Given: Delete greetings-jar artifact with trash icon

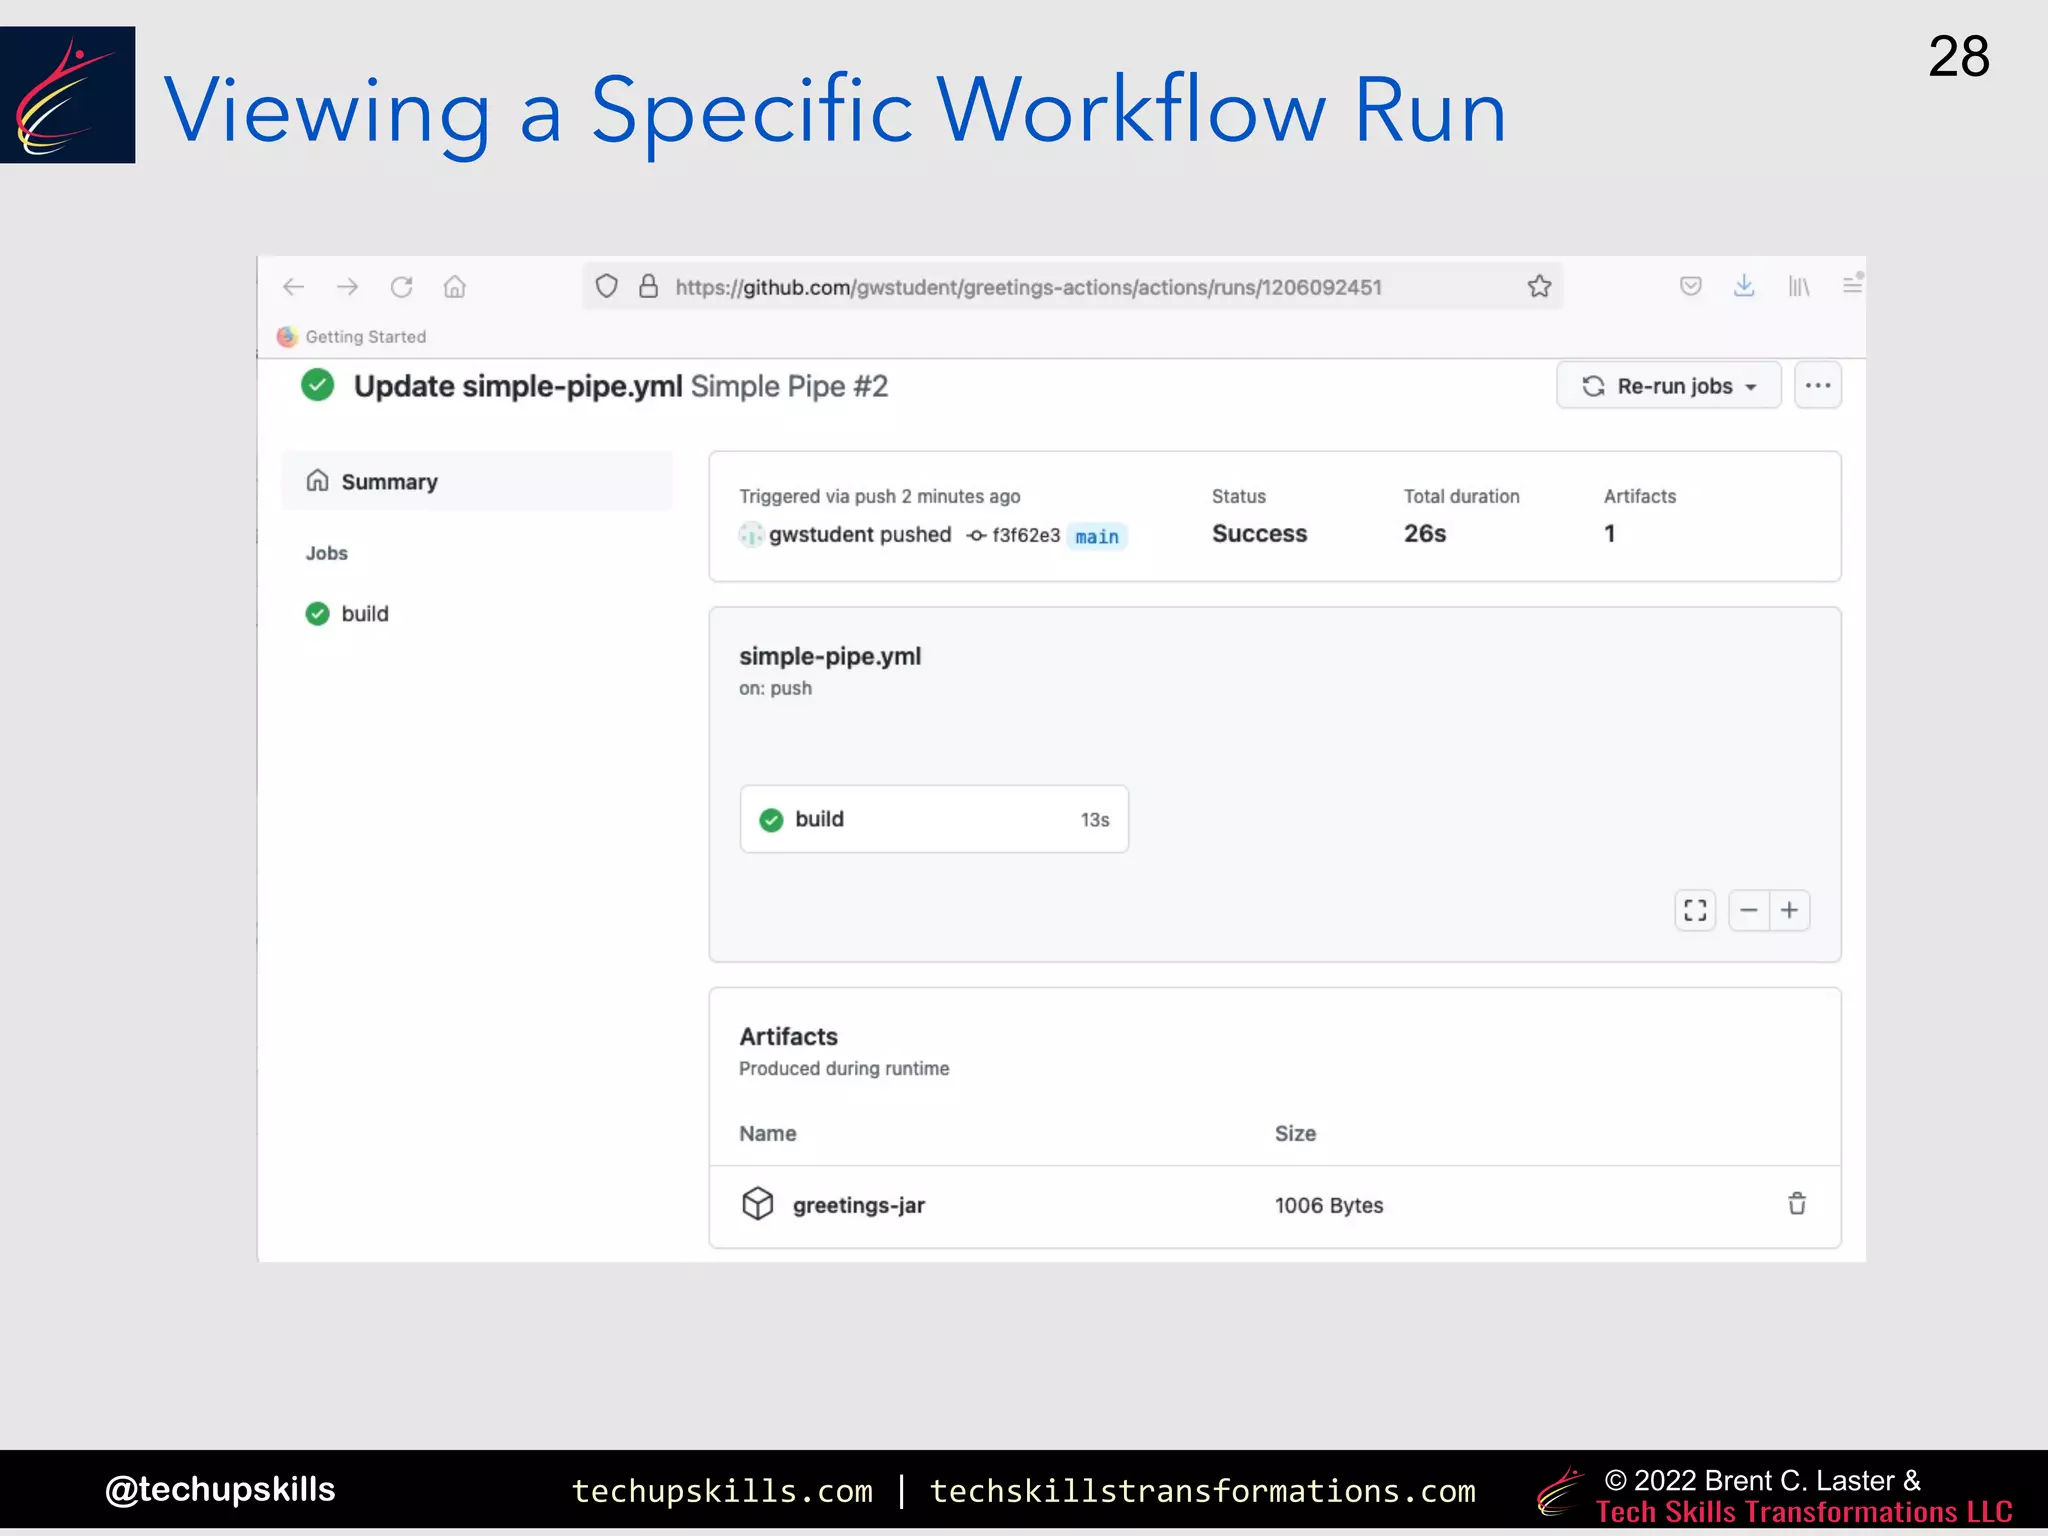Looking at the screenshot, I should pos(1797,1204).
